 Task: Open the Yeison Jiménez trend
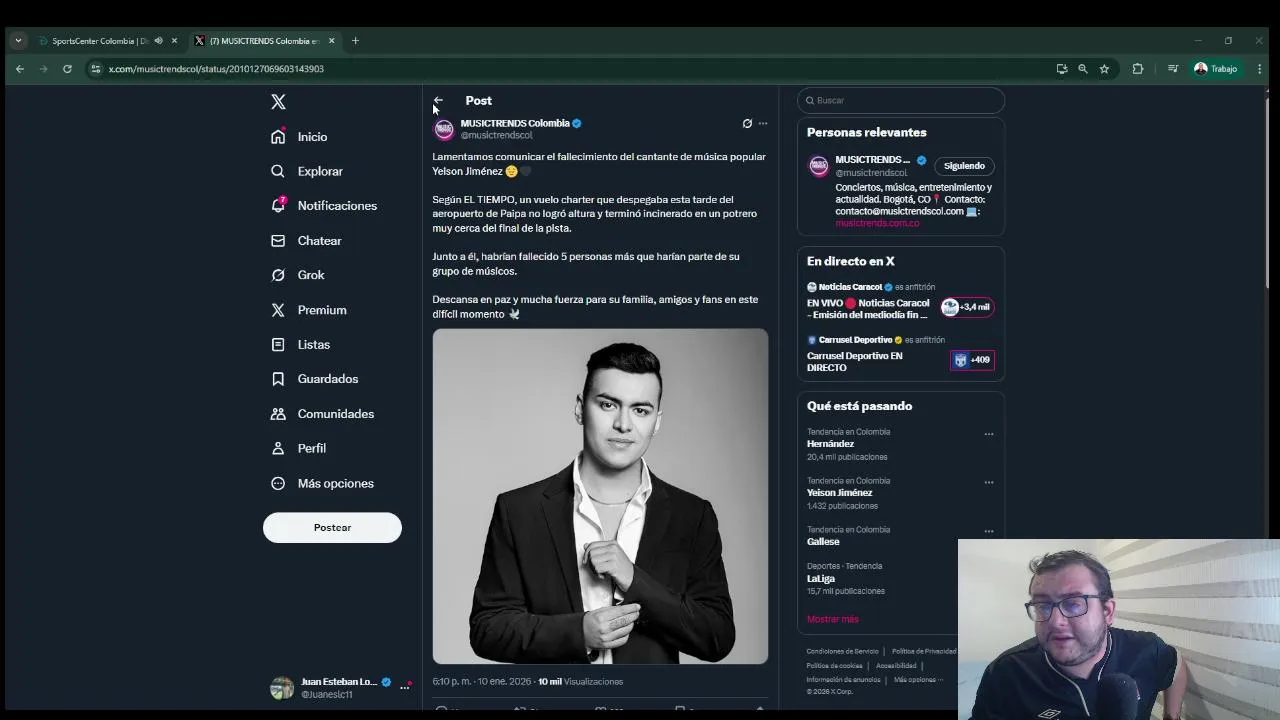pyautogui.click(x=840, y=493)
